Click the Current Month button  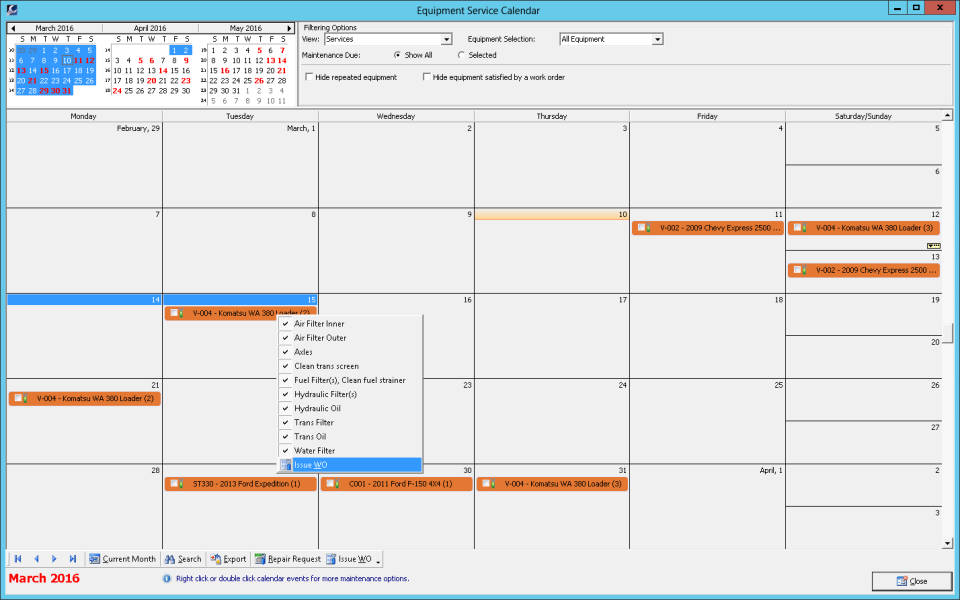click(122, 559)
